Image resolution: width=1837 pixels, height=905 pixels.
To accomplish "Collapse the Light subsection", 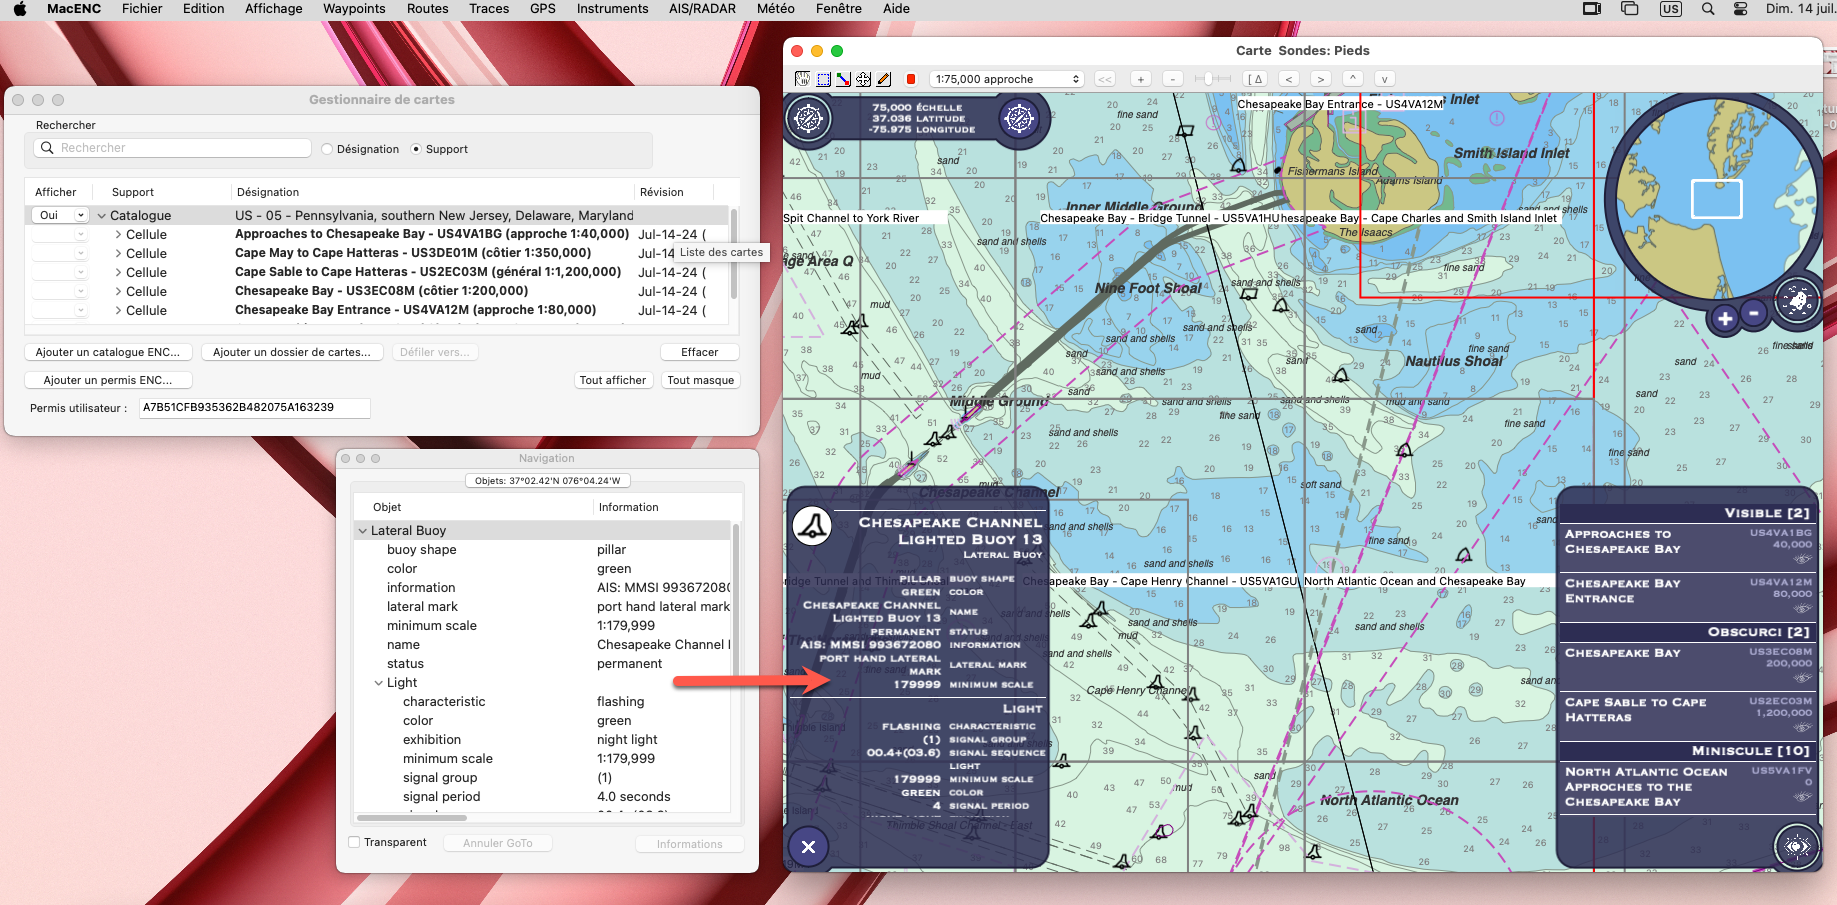I will 378,683.
